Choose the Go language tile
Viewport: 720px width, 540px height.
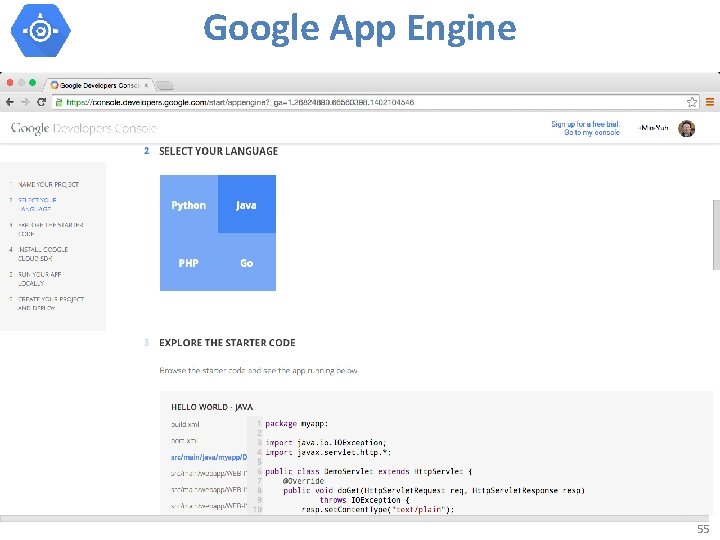pyautogui.click(x=247, y=262)
